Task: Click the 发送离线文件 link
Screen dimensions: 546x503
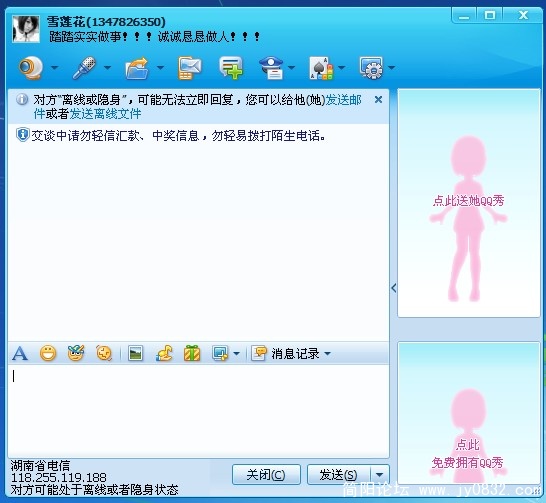Action: point(105,113)
